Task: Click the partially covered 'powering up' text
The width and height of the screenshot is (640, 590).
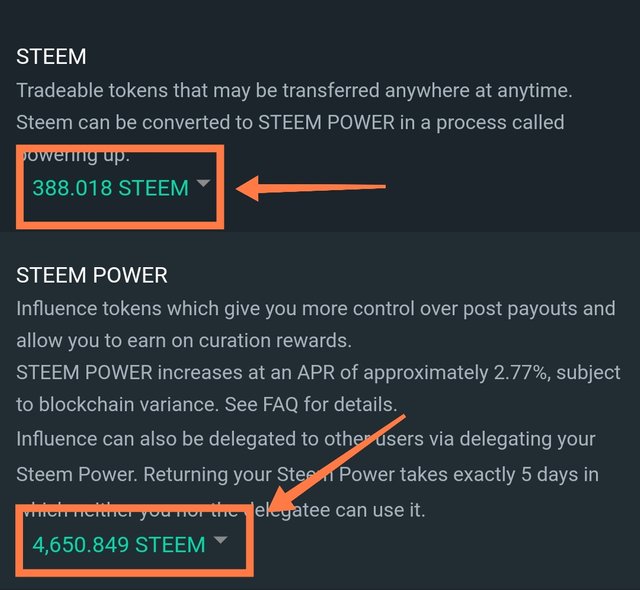Action: click(77, 156)
